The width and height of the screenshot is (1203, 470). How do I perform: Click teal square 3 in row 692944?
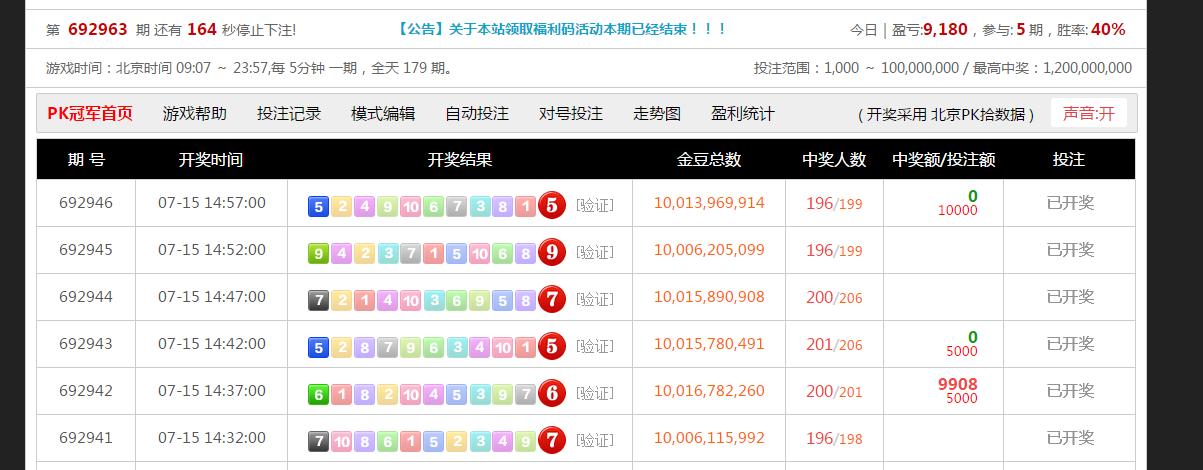[x=433, y=299]
